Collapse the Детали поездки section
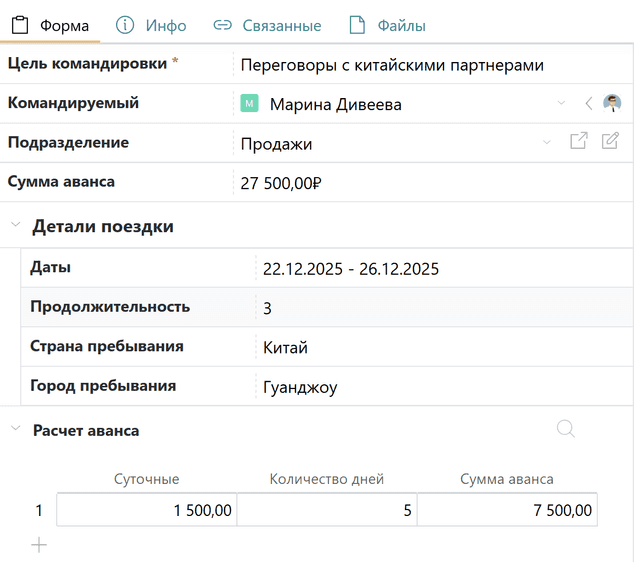 click(15, 226)
